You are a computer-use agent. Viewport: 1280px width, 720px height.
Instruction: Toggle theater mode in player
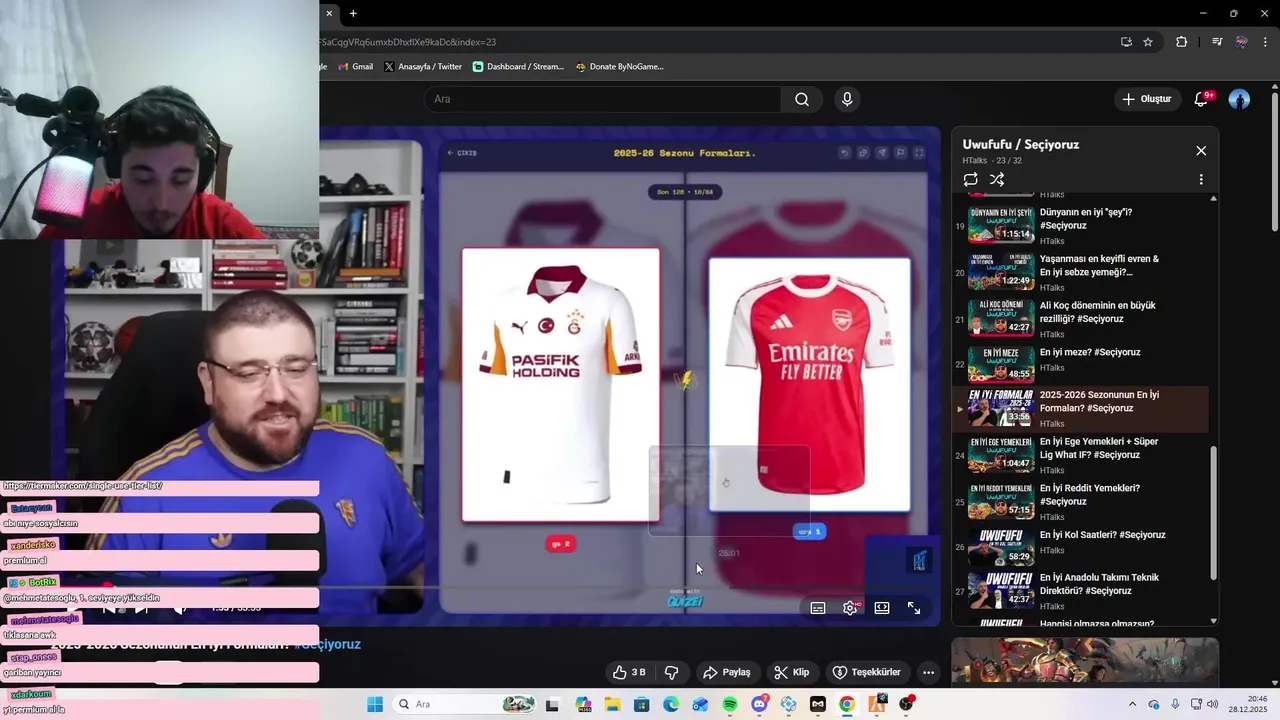coord(882,608)
